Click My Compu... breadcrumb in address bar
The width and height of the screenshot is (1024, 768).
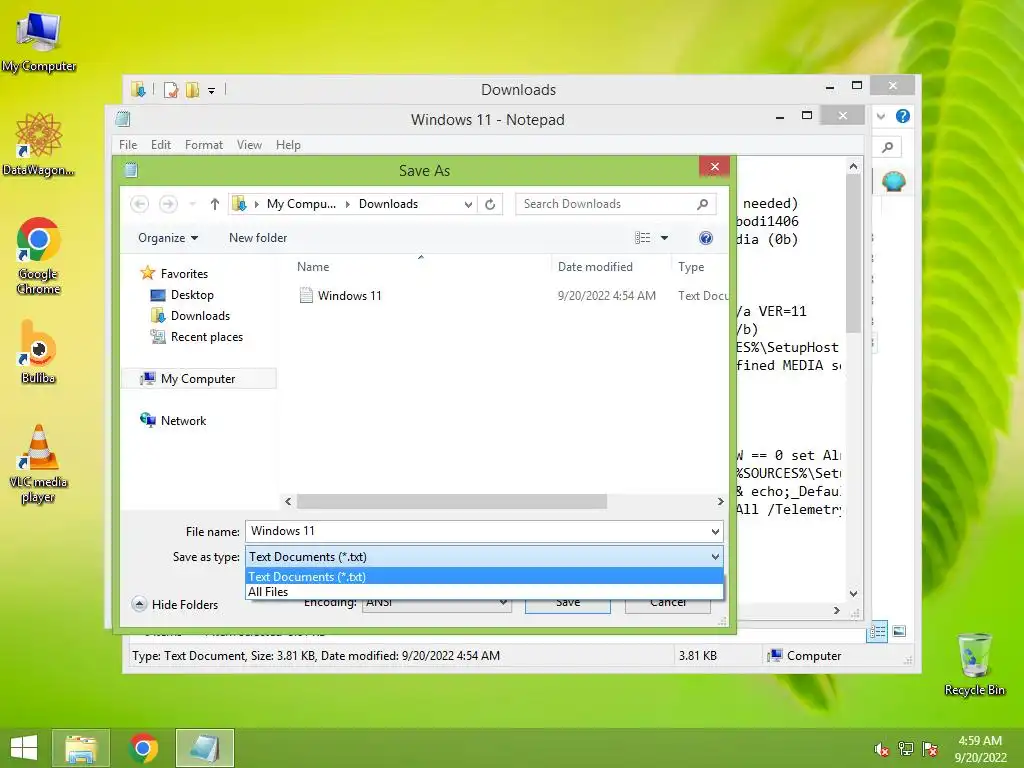tap(301, 204)
